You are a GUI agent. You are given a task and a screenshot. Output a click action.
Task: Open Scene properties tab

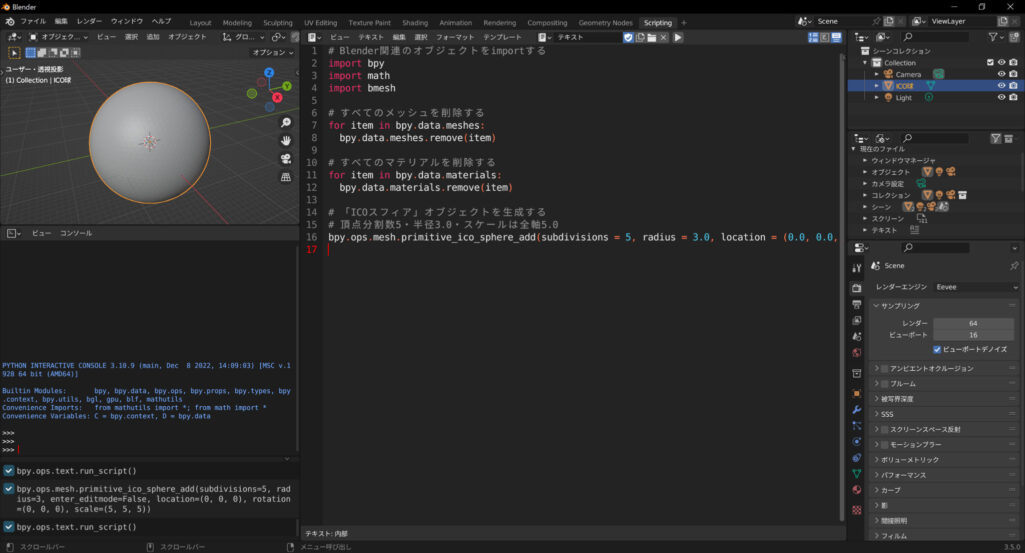[856, 336]
